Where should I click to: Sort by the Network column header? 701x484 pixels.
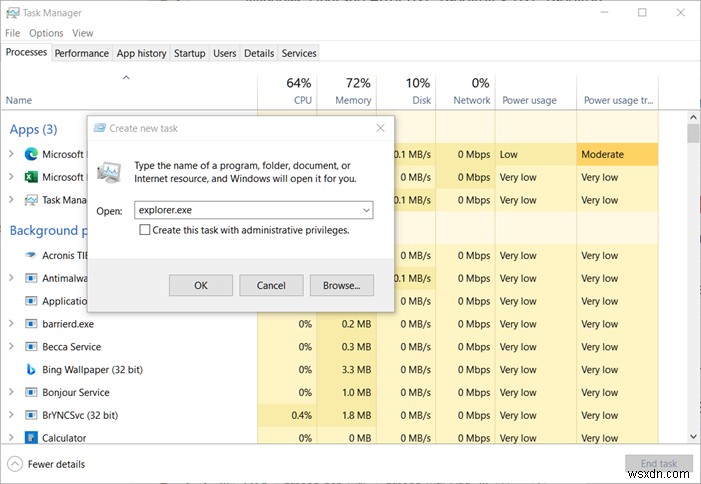click(465, 91)
